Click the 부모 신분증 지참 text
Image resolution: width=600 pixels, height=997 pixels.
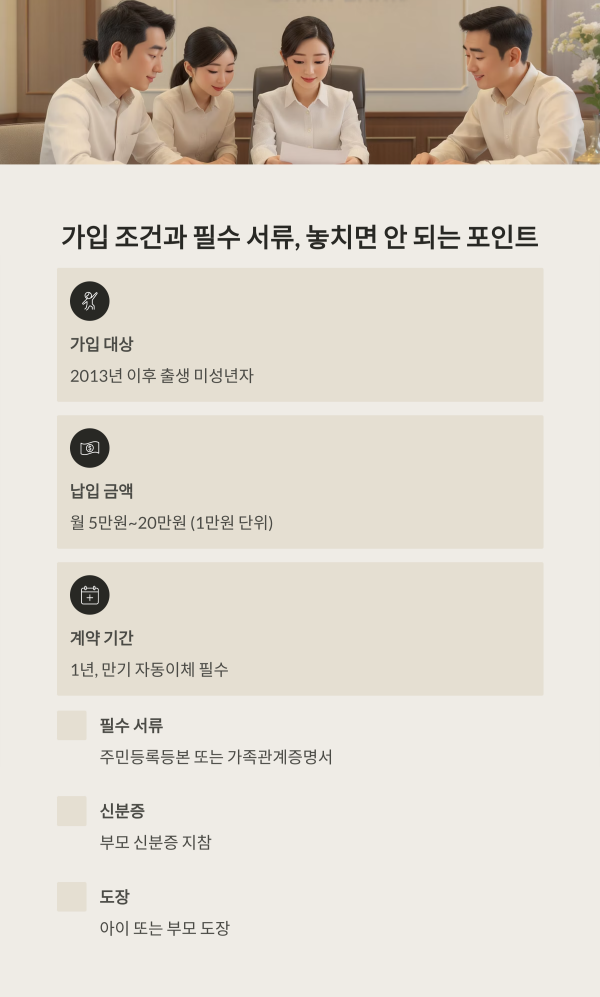155,843
